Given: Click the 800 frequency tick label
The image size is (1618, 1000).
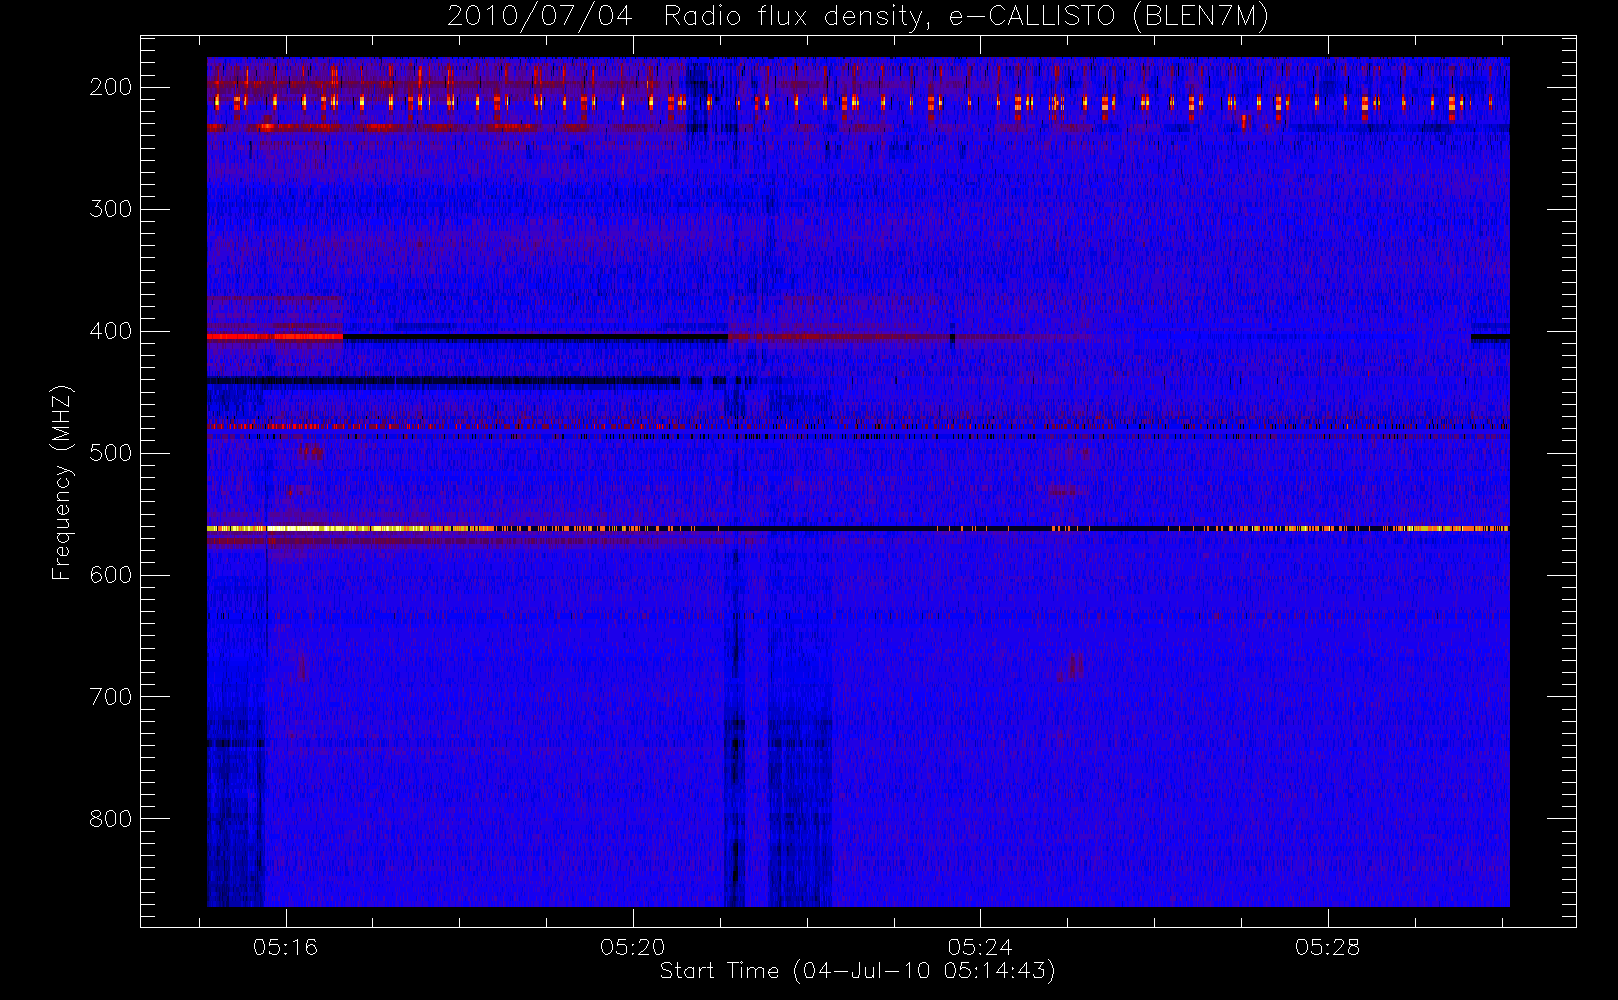Looking at the screenshot, I should click(110, 819).
